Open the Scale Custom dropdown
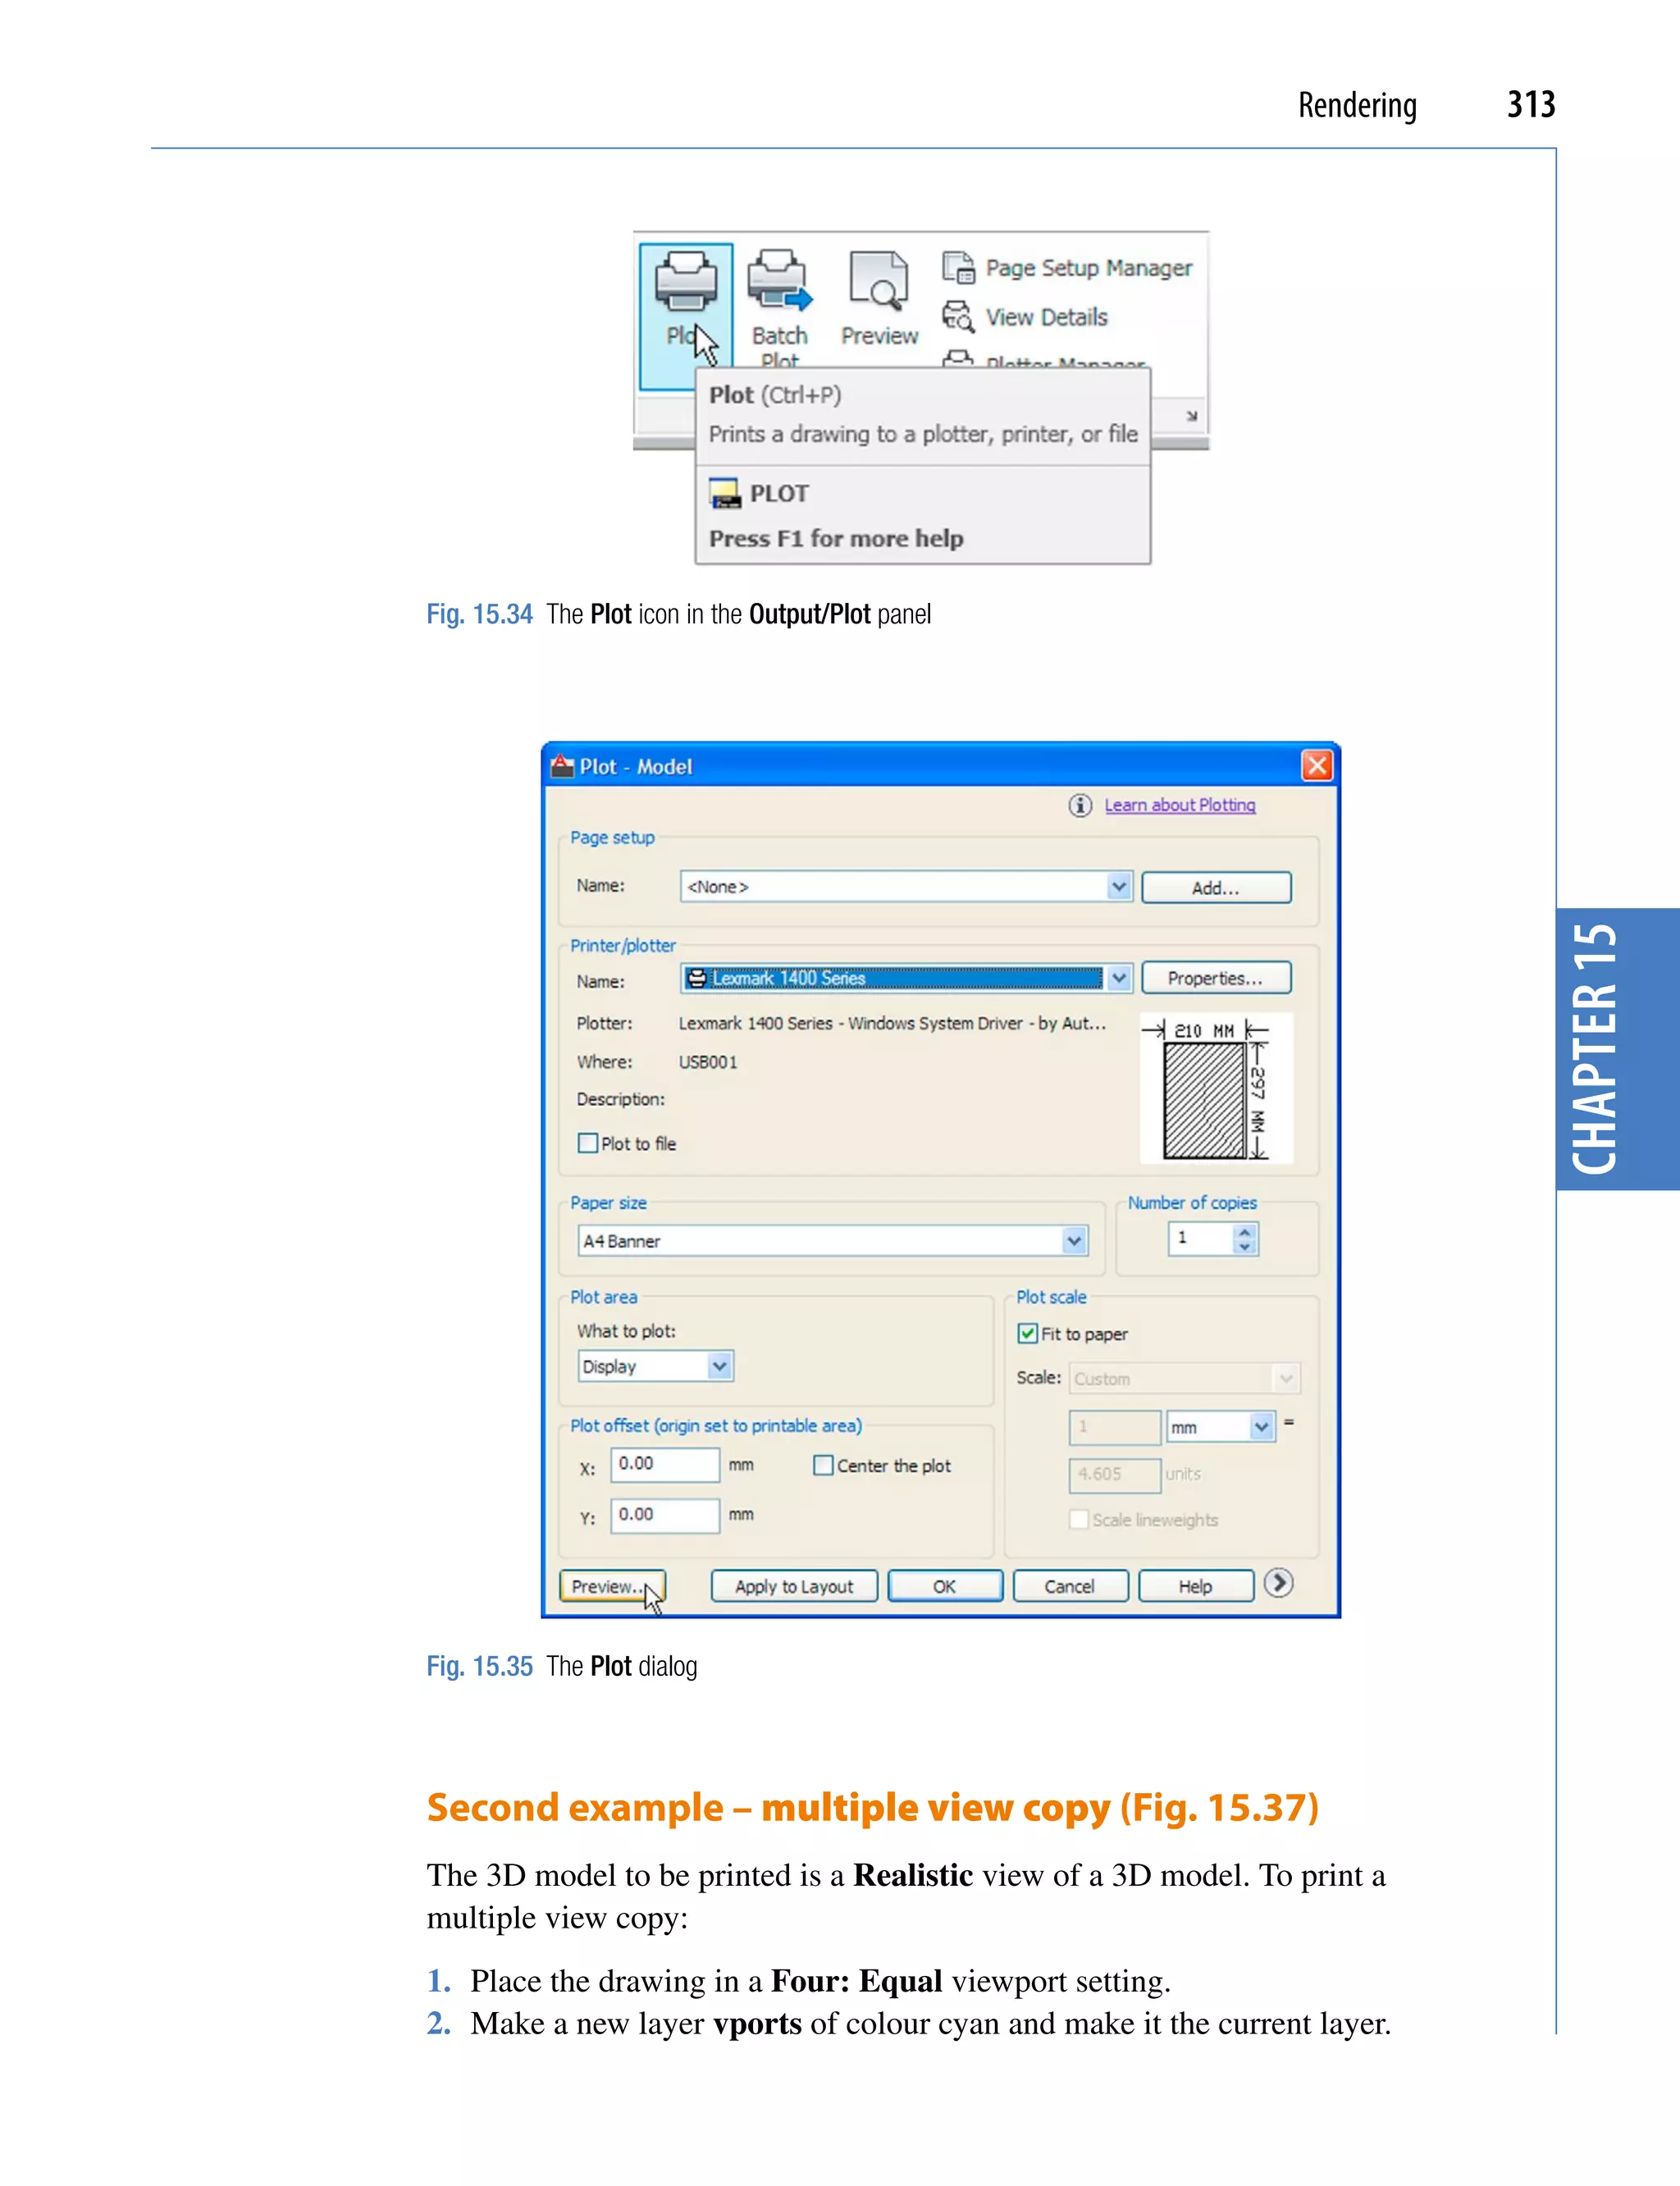This screenshot has height=2186, width=1680. (1184, 1378)
